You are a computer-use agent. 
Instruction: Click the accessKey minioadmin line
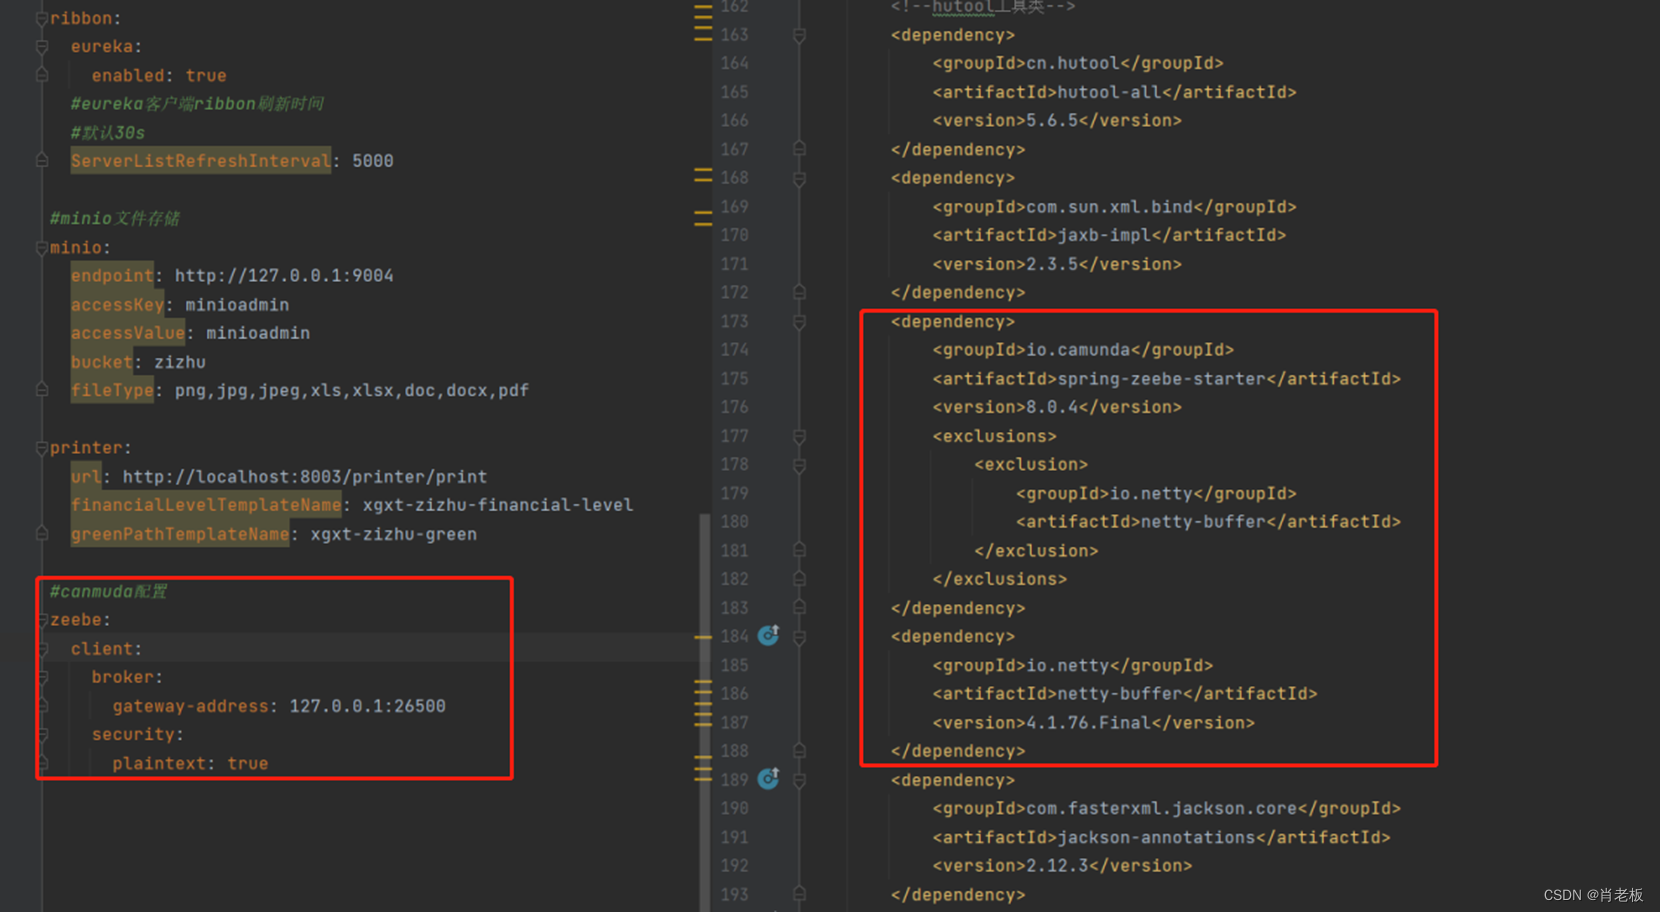[x=180, y=304]
